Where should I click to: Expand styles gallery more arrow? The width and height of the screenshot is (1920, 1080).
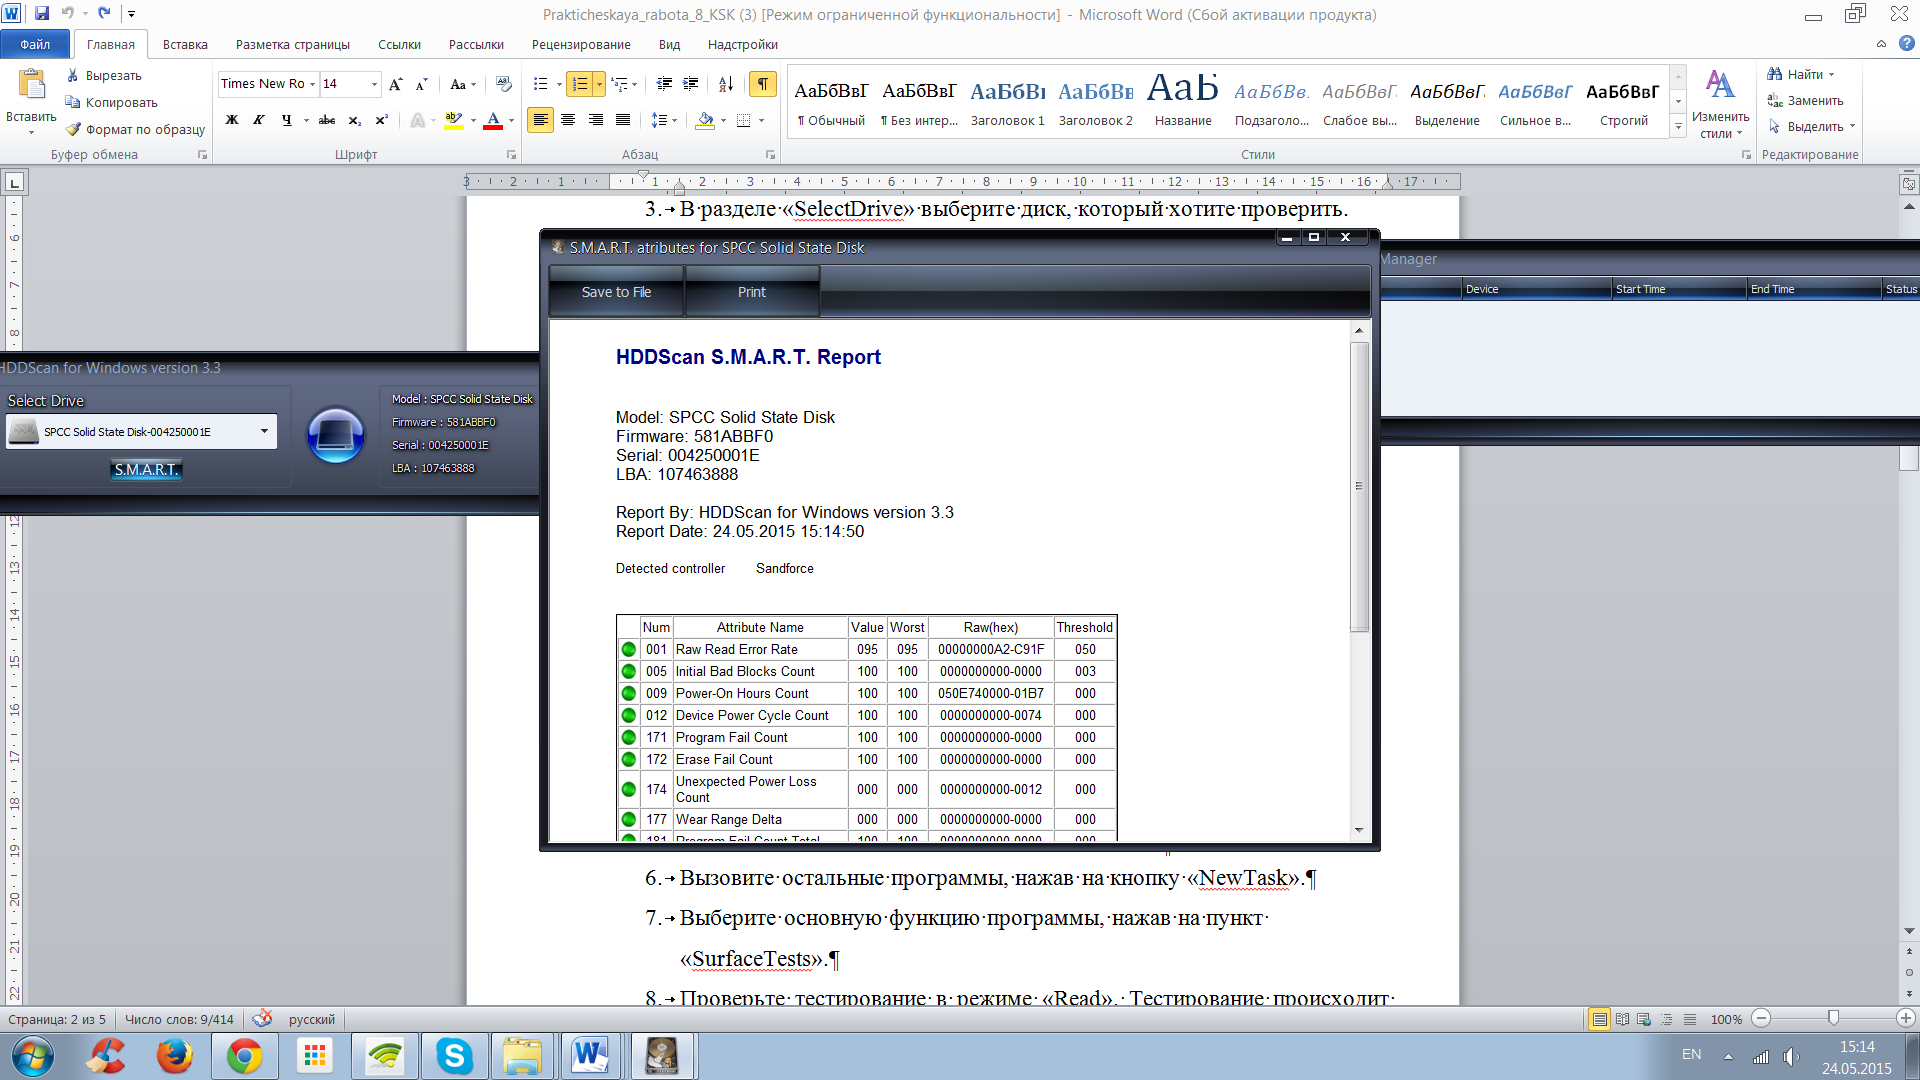pos(1678,127)
